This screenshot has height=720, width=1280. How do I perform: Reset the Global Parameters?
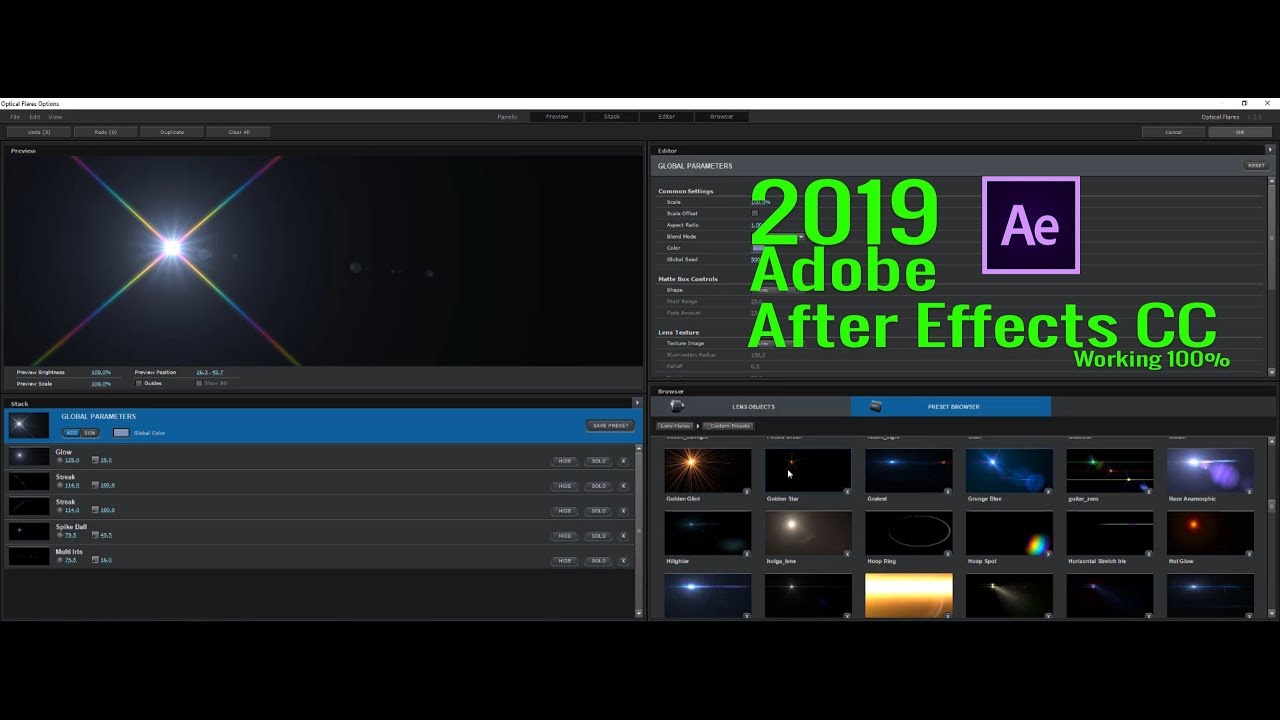(x=1256, y=166)
